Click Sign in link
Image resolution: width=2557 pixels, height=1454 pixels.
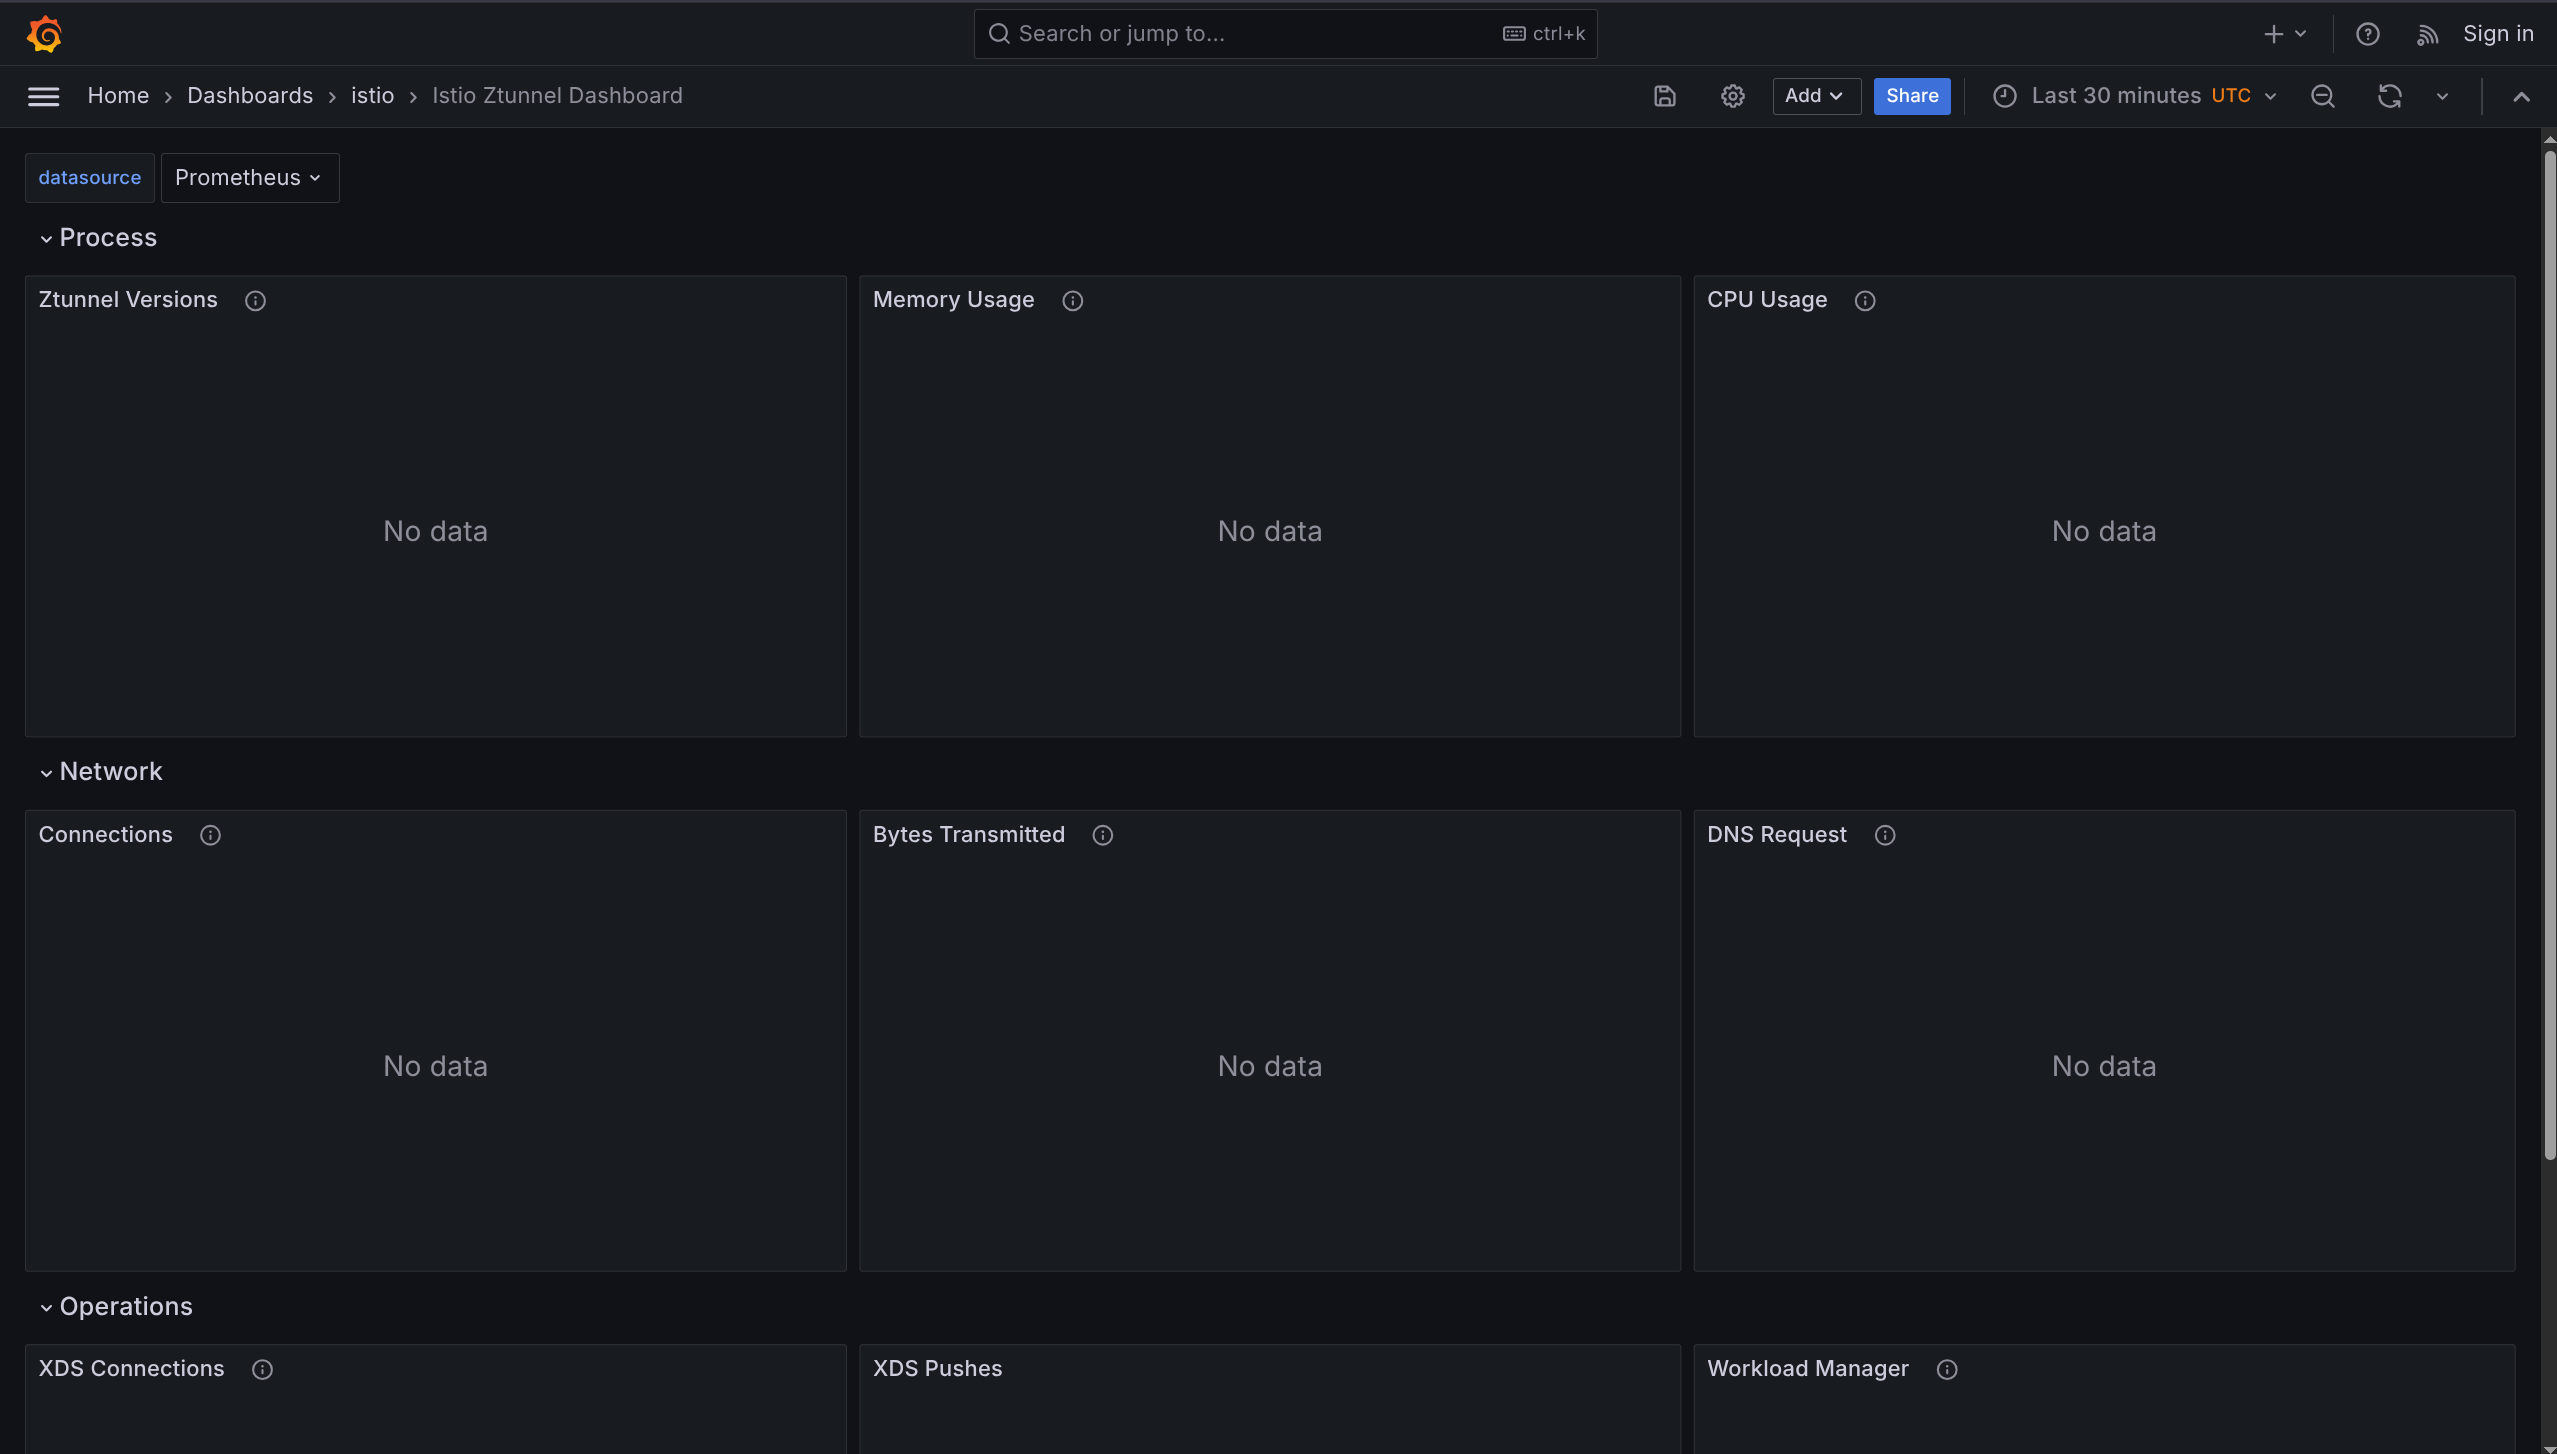[2498, 33]
